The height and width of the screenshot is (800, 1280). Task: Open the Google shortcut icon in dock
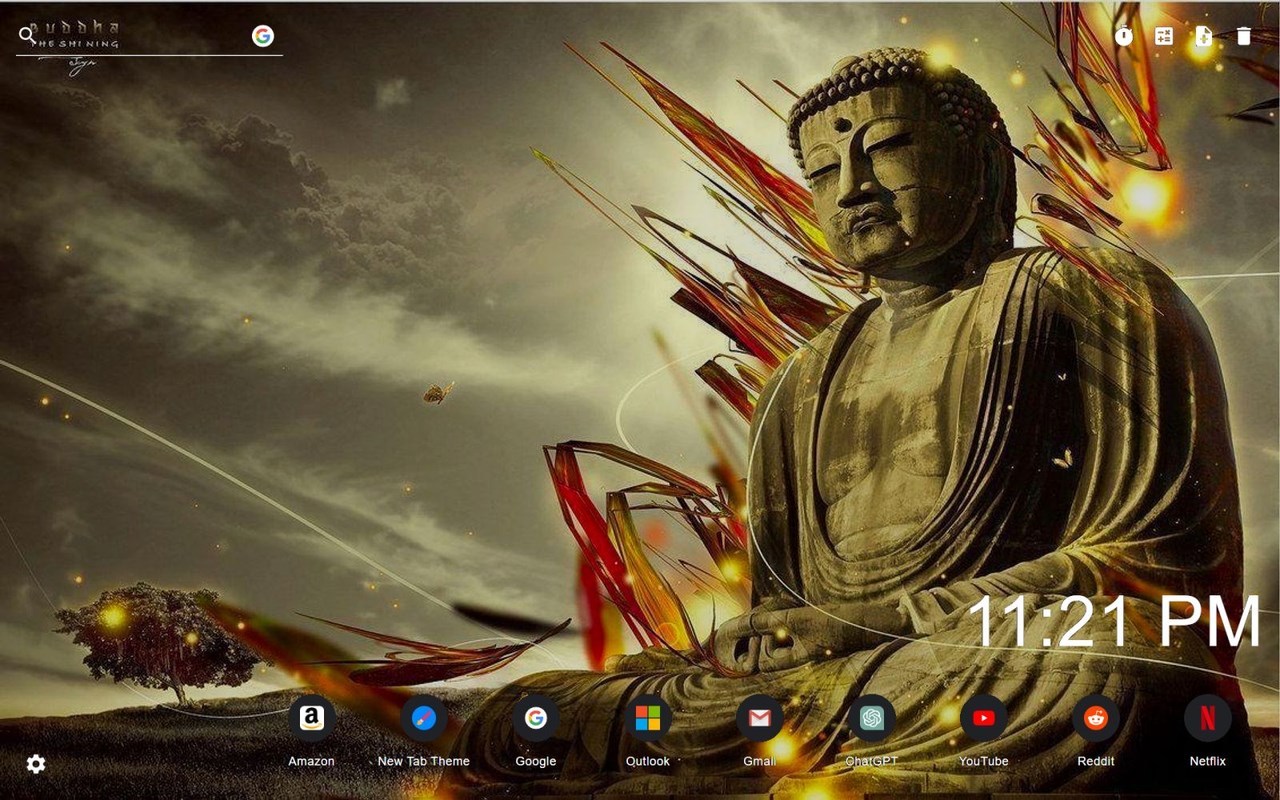click(x=536, y=718)
